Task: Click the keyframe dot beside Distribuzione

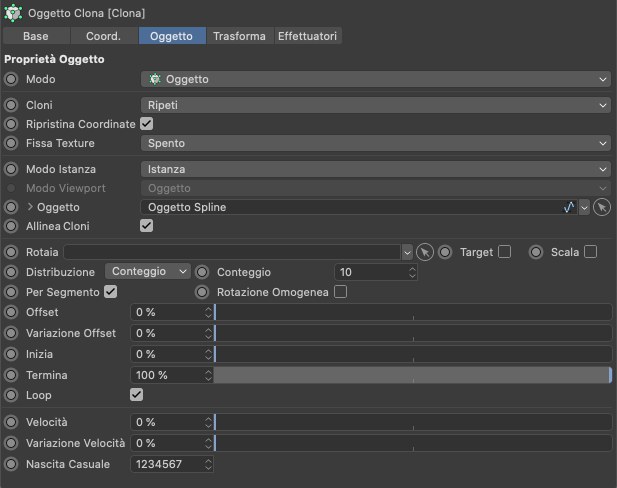Action: coord(11,272)
